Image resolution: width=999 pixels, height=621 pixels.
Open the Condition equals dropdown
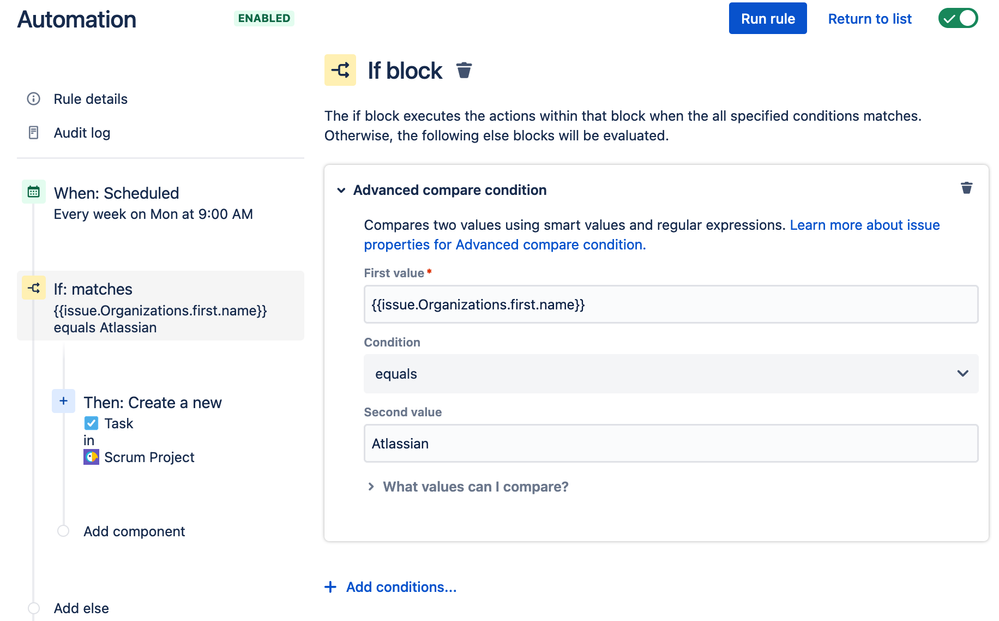click(x=671, y=374)
